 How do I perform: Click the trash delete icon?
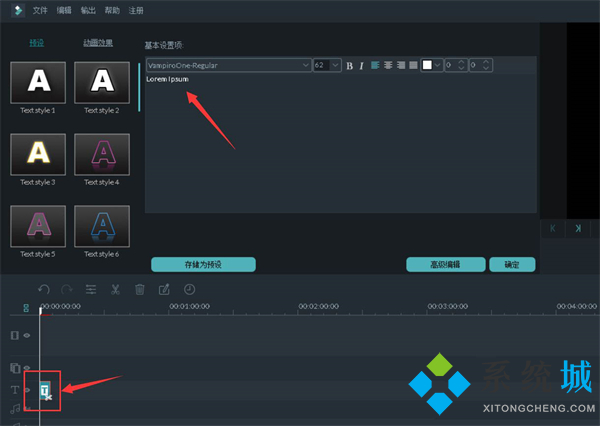(140, 289)
